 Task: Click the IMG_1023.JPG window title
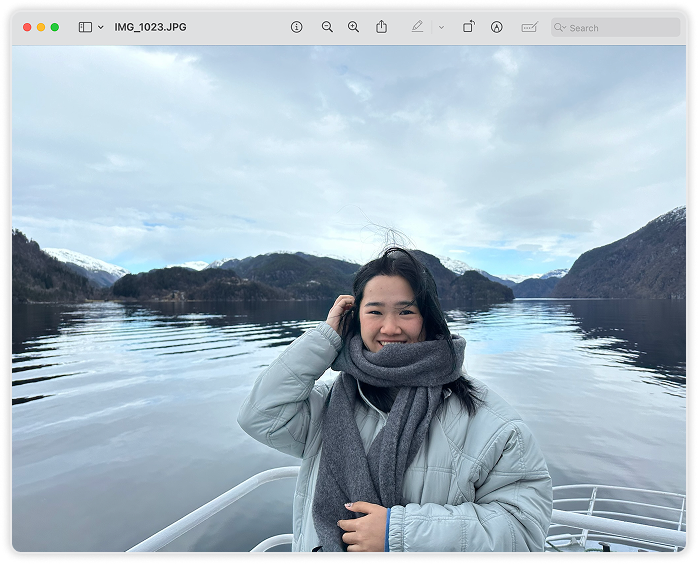click(x=150, y=27)
